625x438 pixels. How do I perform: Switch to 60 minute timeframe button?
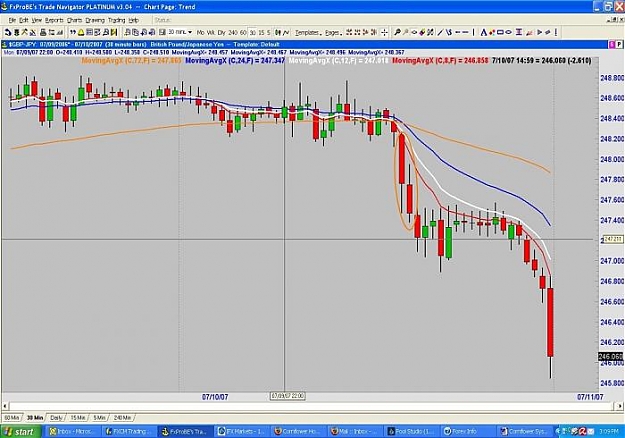tap(243, 33)
